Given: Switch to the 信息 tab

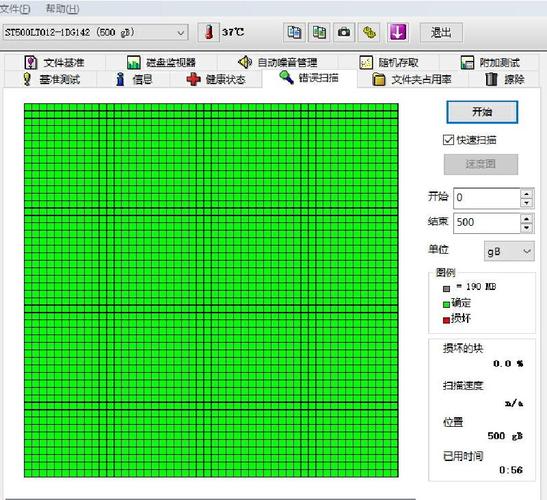Looking at the screenshot, I should pyautogui.click(x=134, y=80).
